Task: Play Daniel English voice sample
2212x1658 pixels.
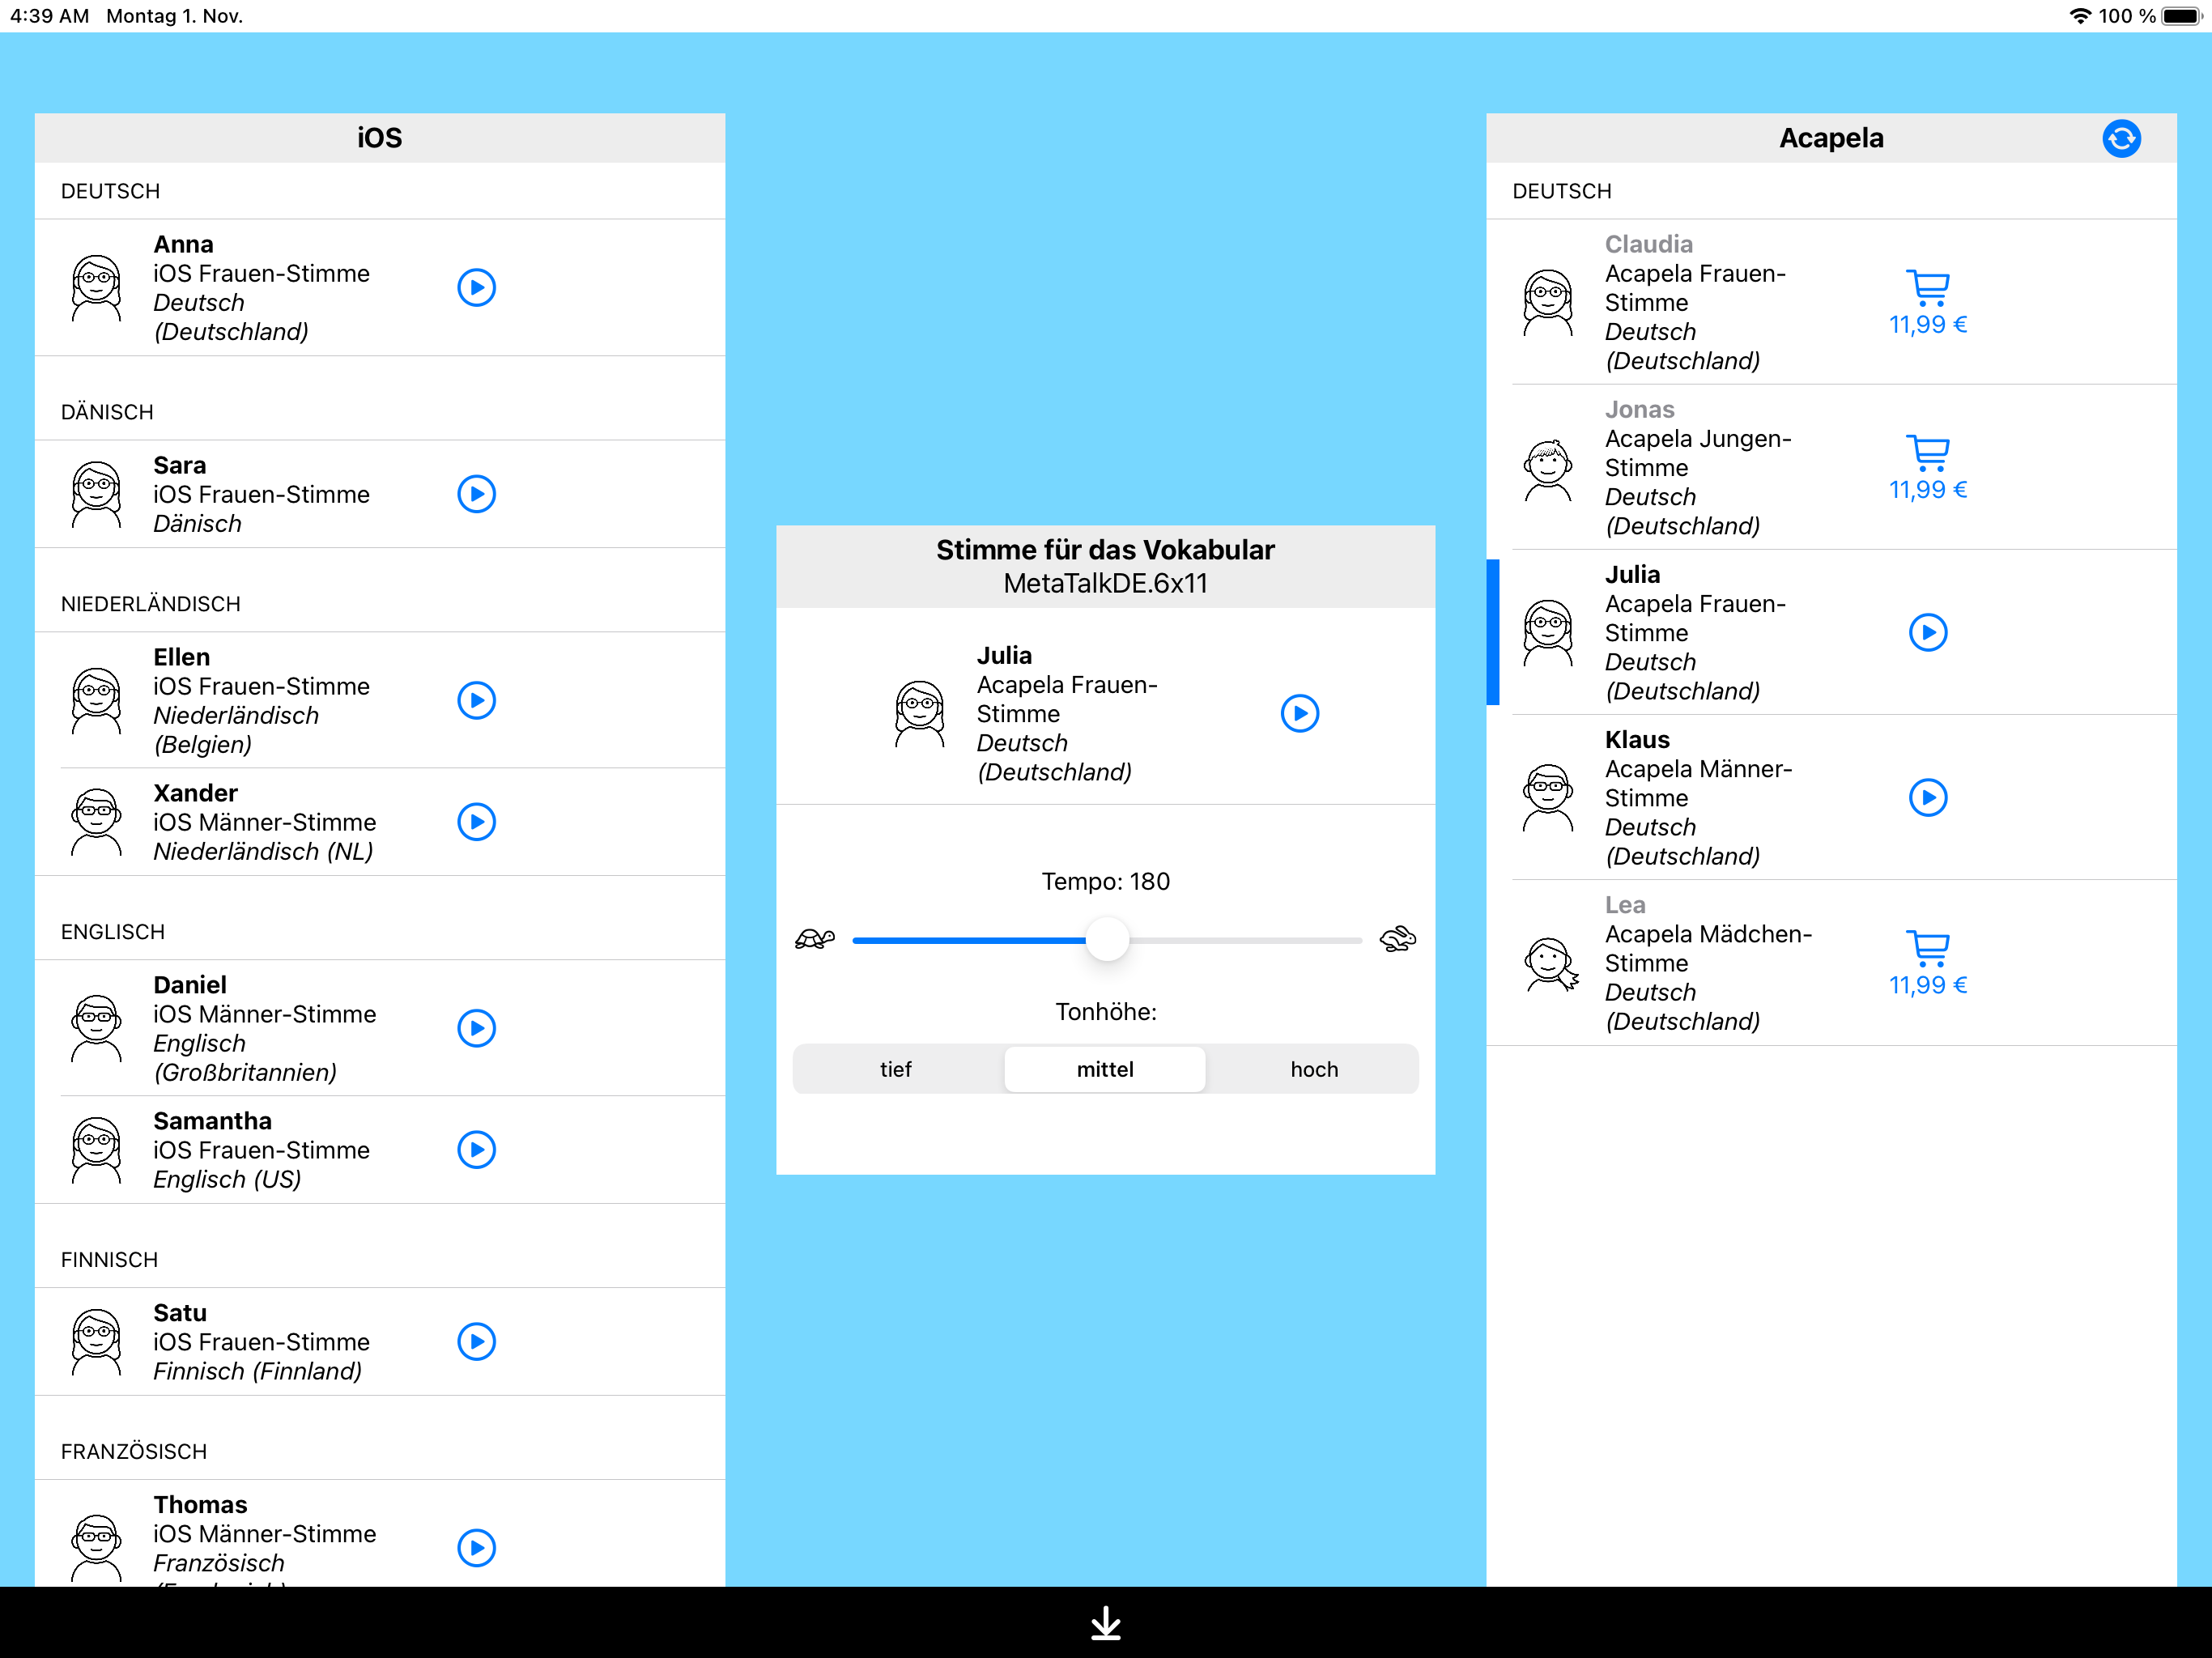Action: (x=477, y=1028)
